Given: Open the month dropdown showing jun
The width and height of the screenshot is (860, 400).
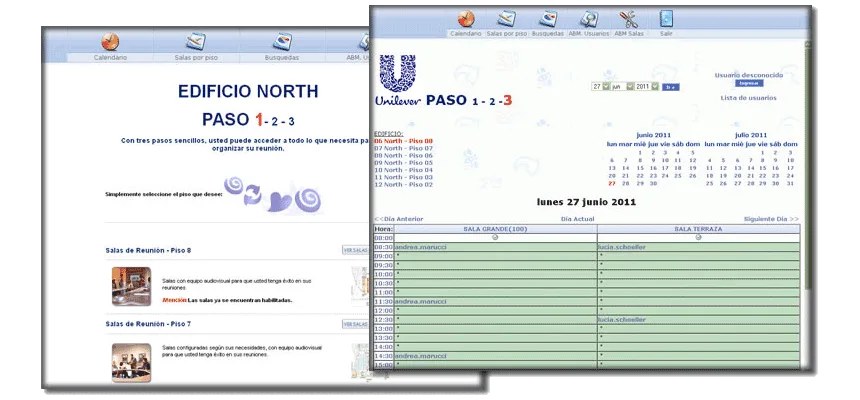Looking at the screenshot, I should 623,87.
